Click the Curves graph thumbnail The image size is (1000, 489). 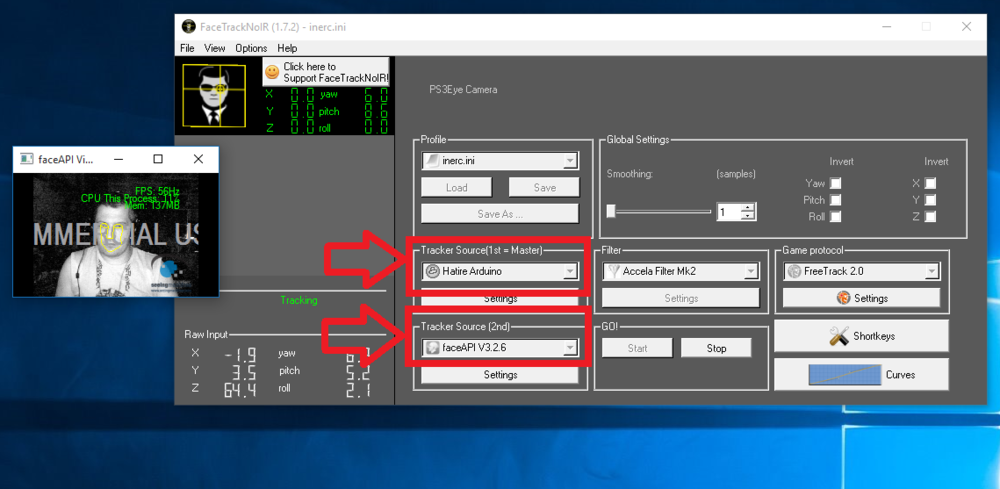[844, 374]
